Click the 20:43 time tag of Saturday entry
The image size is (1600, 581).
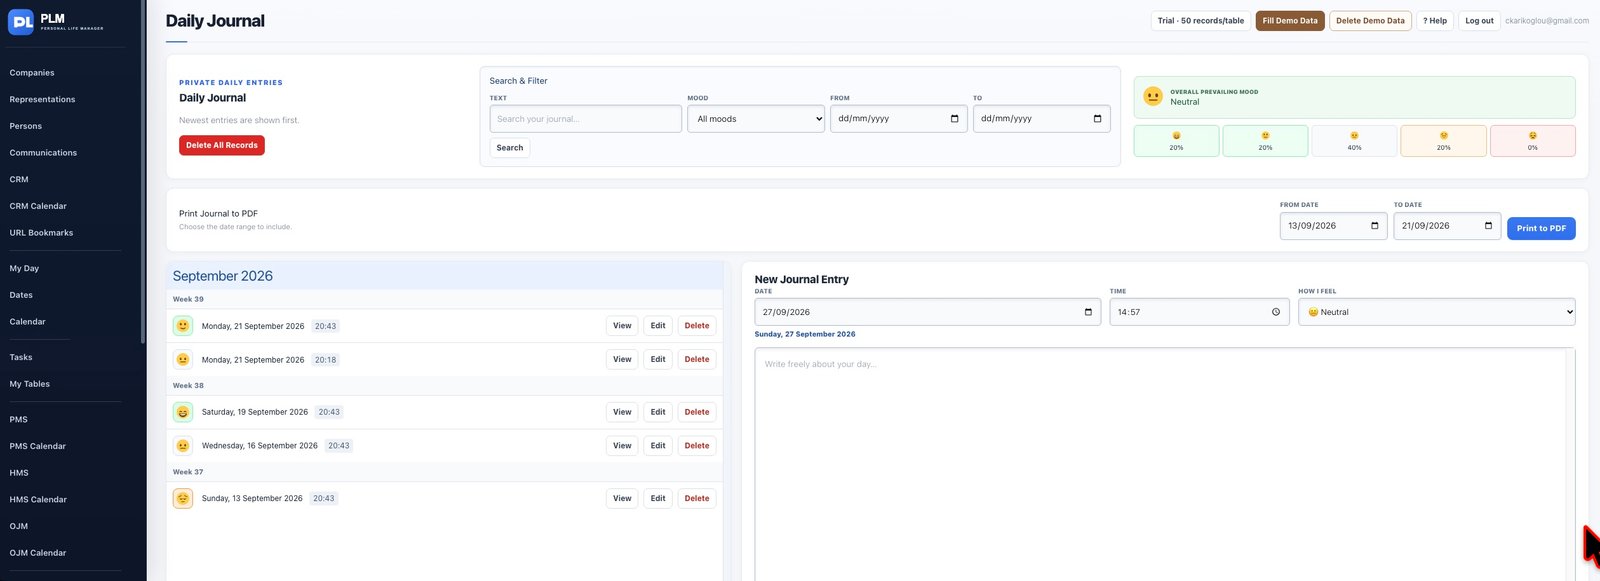point(329,412)
